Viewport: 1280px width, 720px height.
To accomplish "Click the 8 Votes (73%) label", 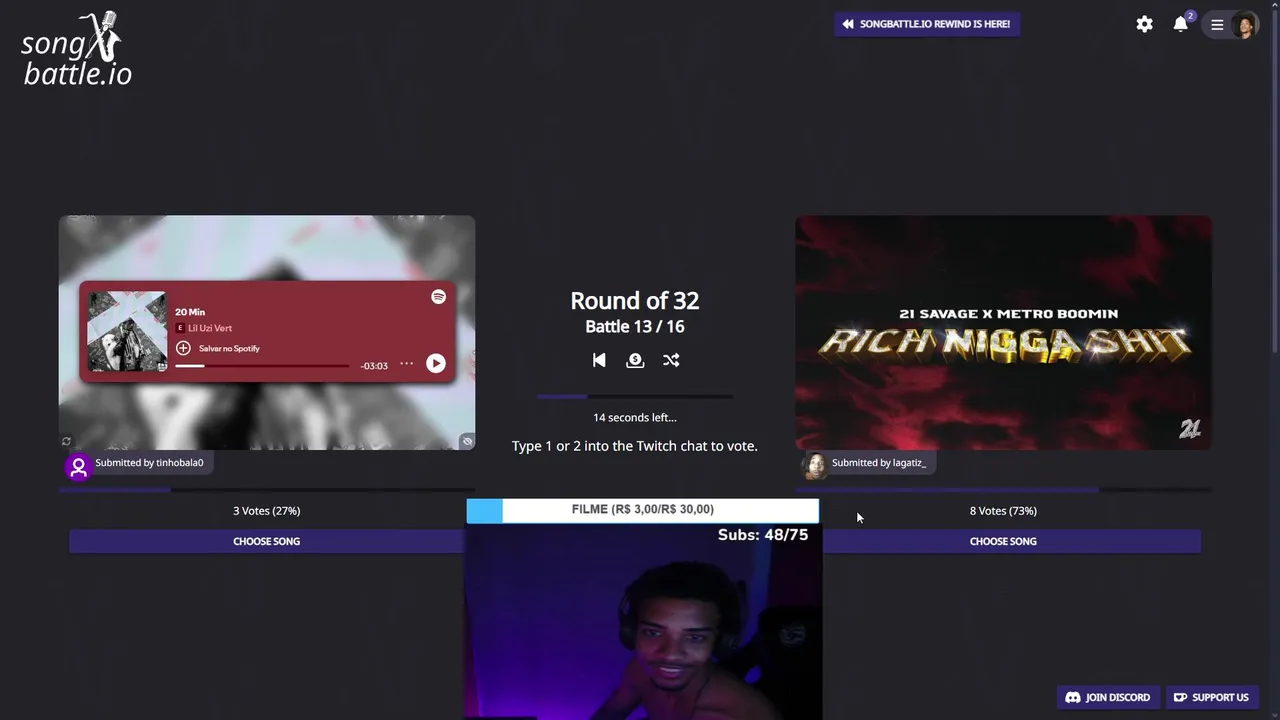I will coord(1003,511).
